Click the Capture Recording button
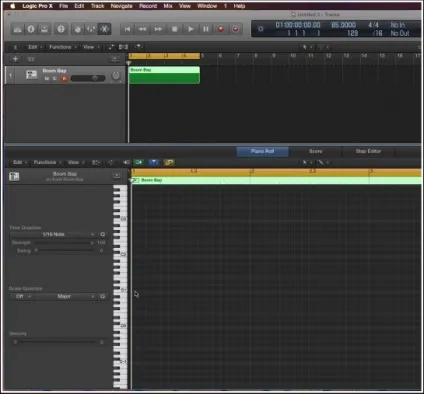The image size is (424, 394). coord(236,29)
